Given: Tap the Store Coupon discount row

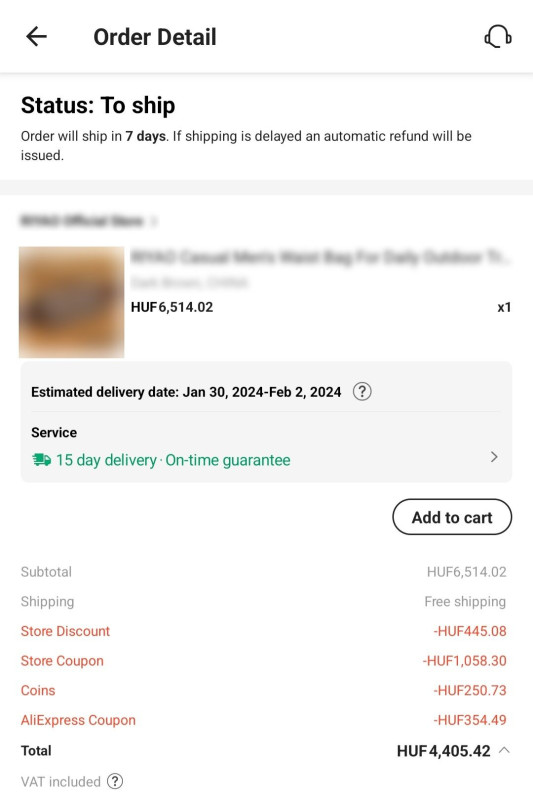Looking at the screenshot, I should [264, 661].
